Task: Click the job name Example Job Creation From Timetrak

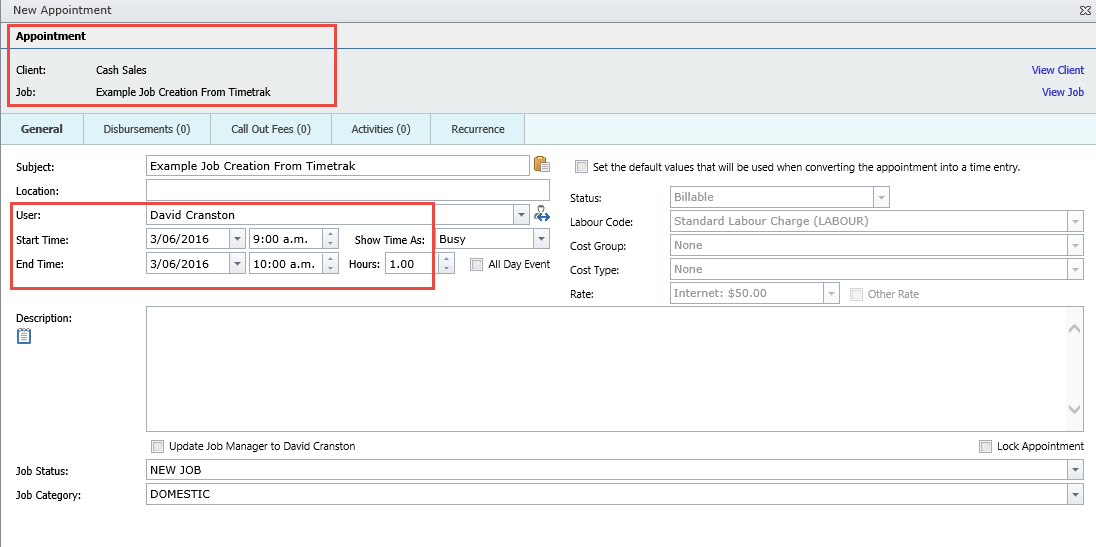Action: tap(183, 92)
